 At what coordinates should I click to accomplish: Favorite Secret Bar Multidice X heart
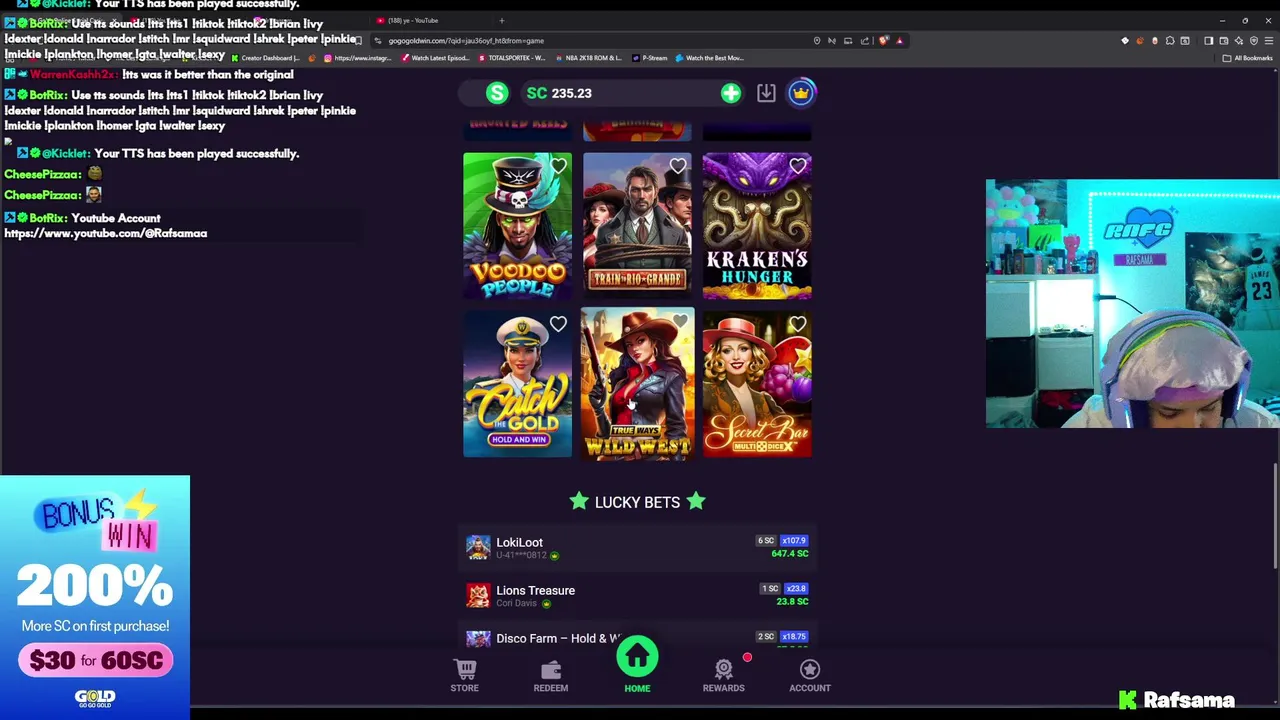[x=797, y=324]
